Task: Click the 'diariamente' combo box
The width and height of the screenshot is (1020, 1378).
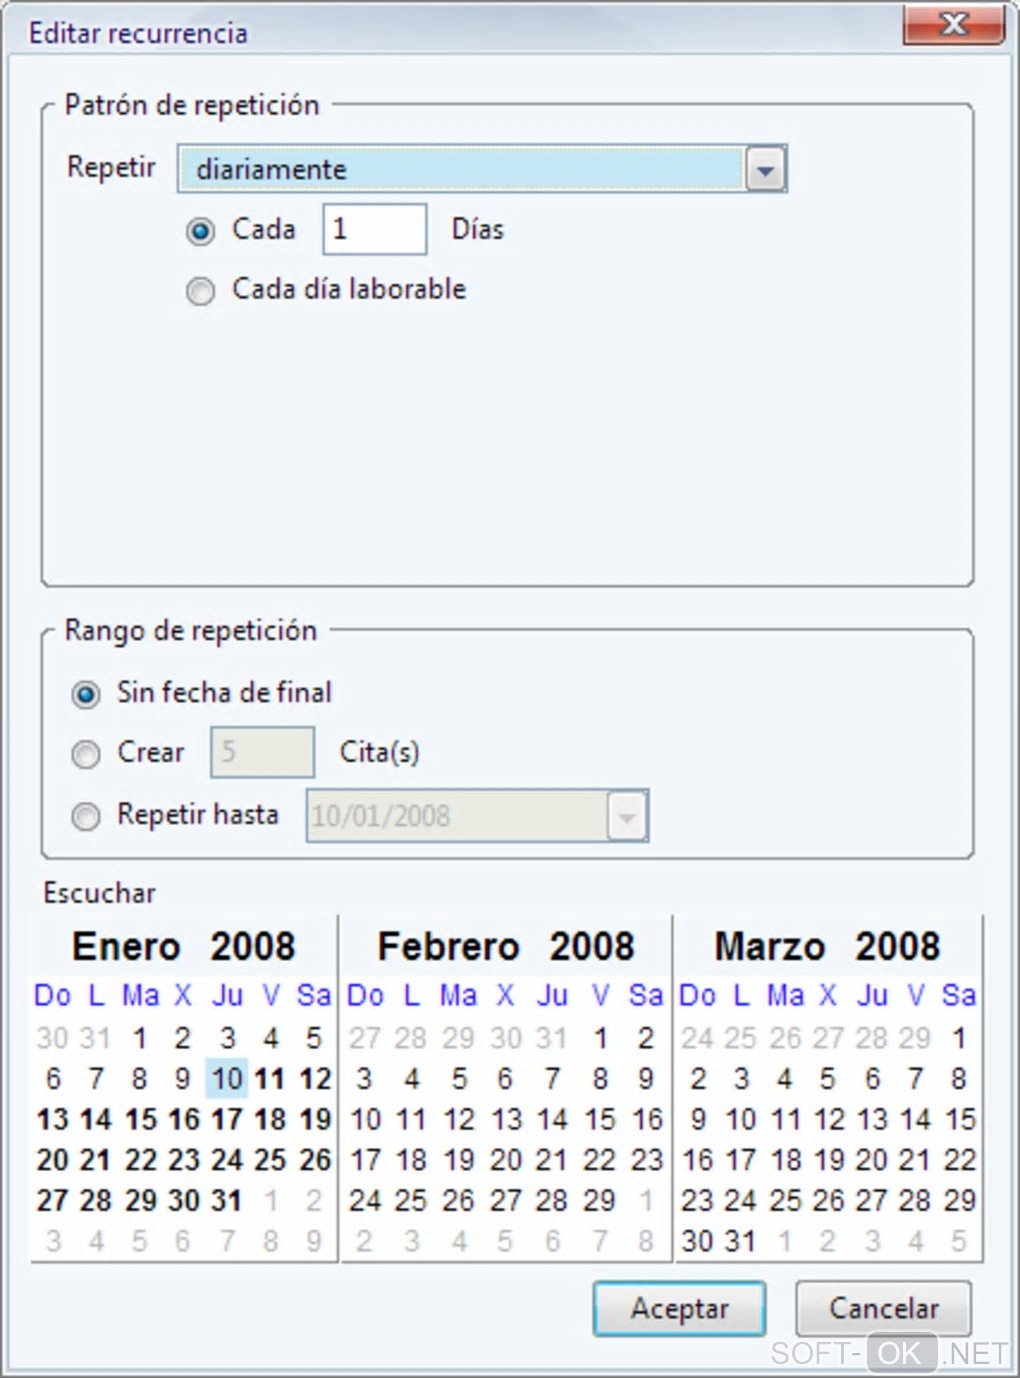Action: point(462,169)
